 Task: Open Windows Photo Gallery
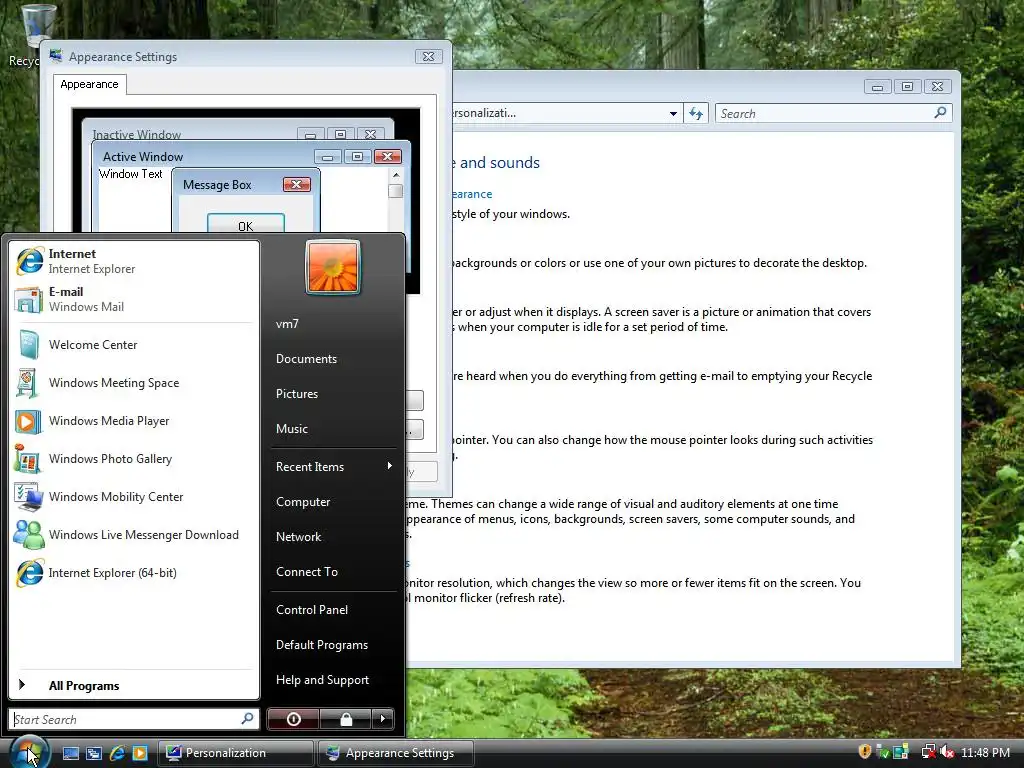pyautogui.click(x=134, y=458)
